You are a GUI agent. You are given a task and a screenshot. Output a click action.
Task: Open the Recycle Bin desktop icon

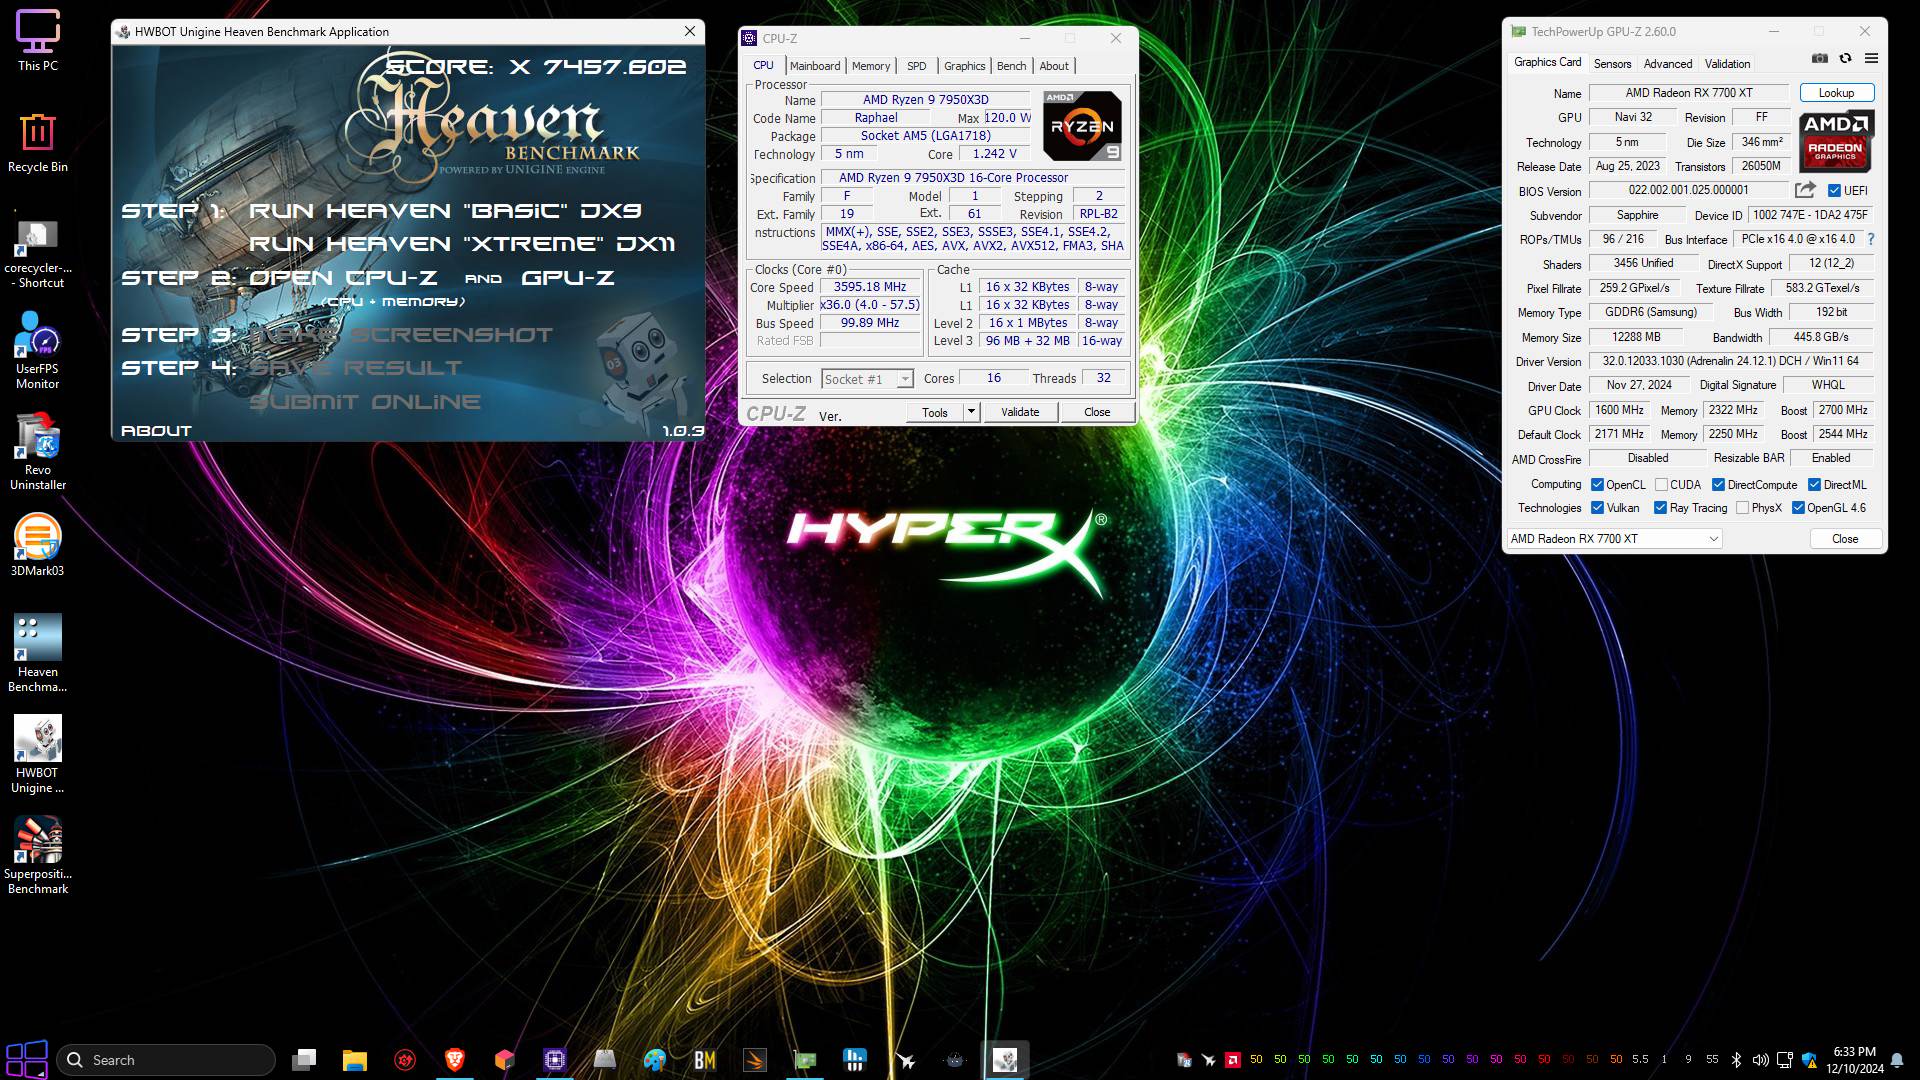[x=38, y=142]
